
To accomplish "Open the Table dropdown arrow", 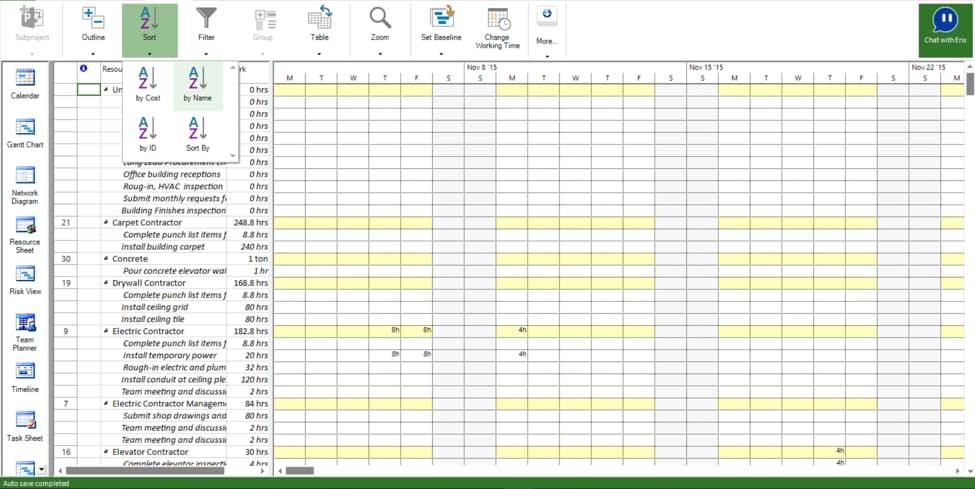I will click(320, 55).
